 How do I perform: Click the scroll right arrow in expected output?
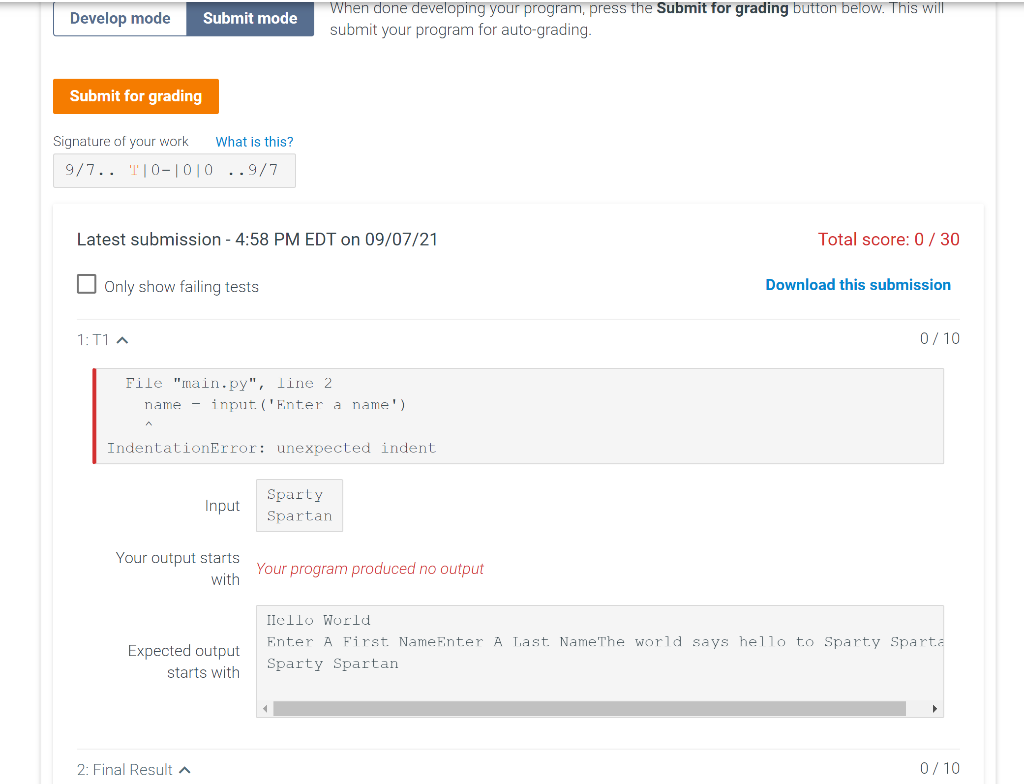[935, 709]
